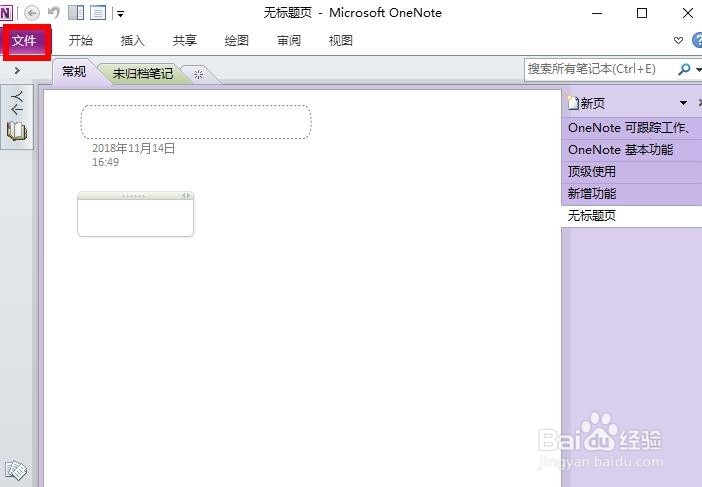Screen dimensions: 702x487
Task: Click the 搜索所有笔记本 search box
Action: pos(600,69)
